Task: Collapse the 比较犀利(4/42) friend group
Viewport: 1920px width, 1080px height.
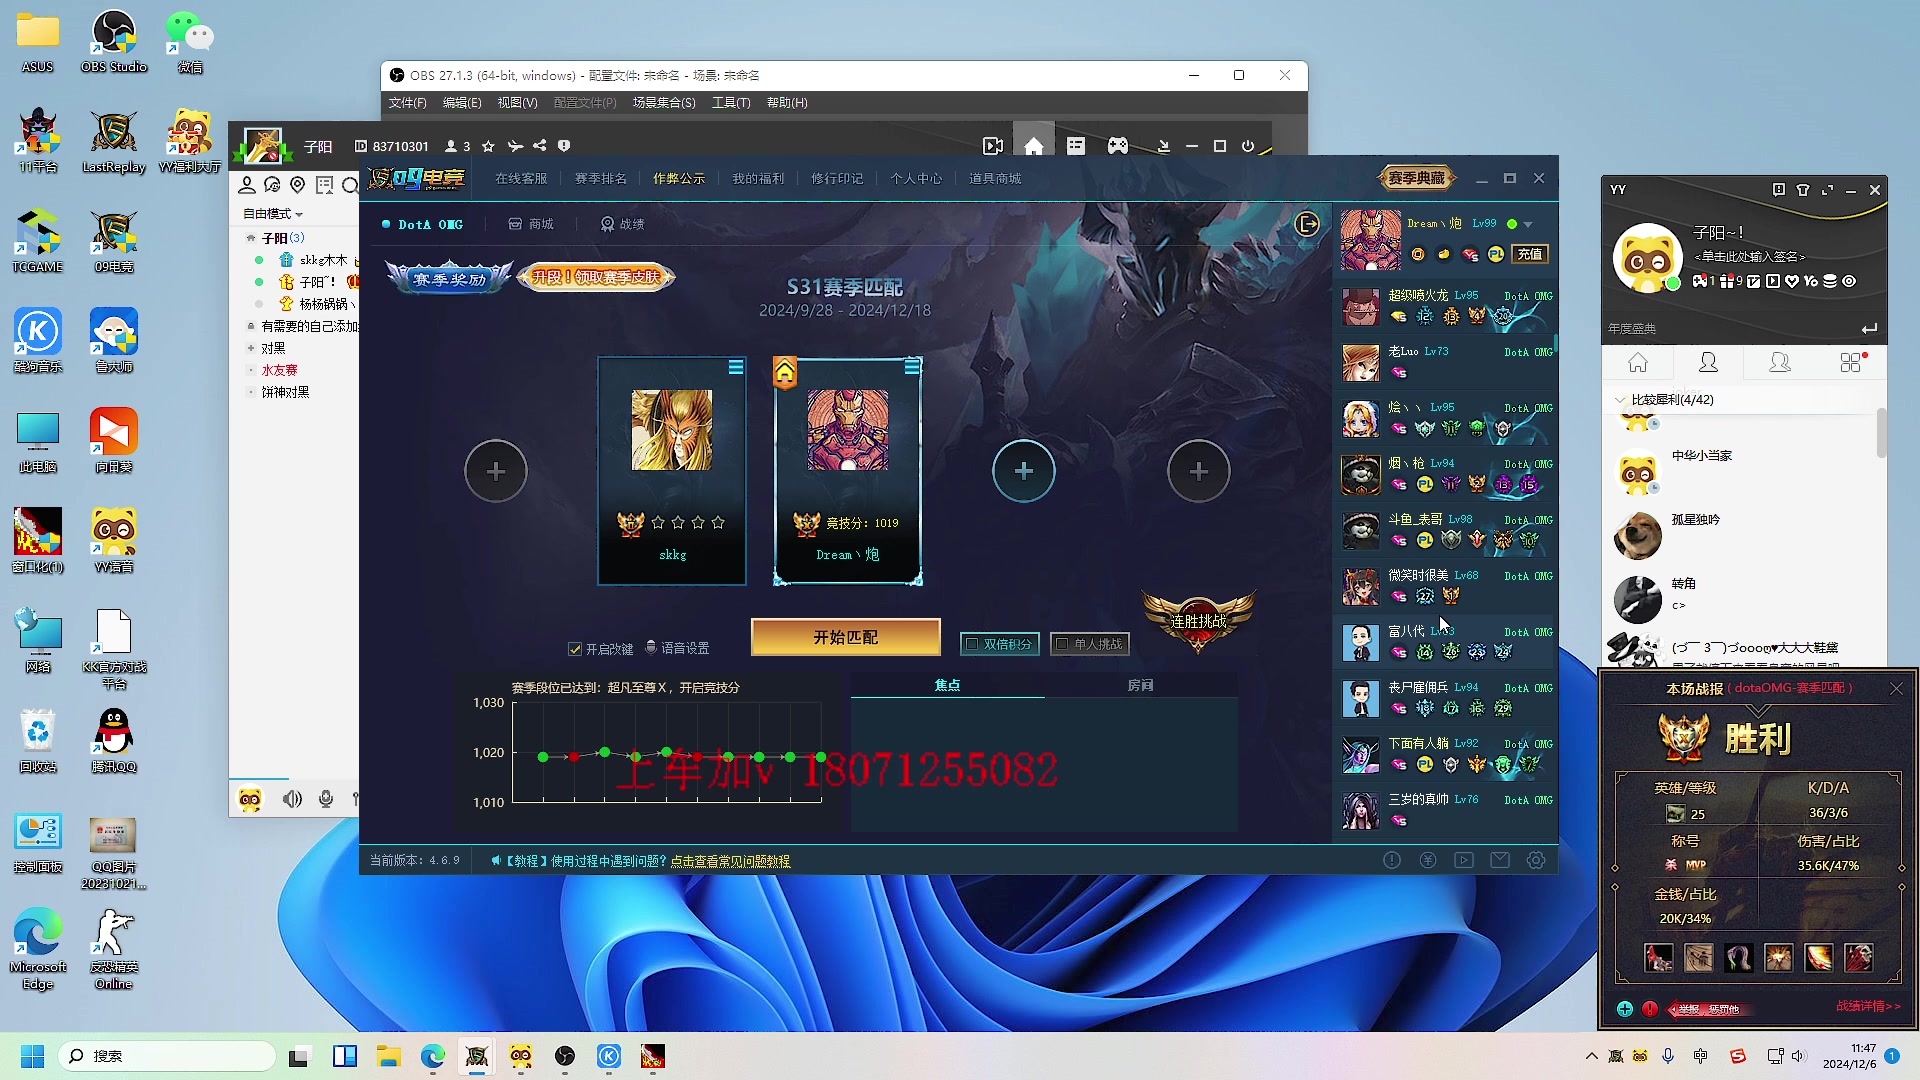Action: [1620, 400]
